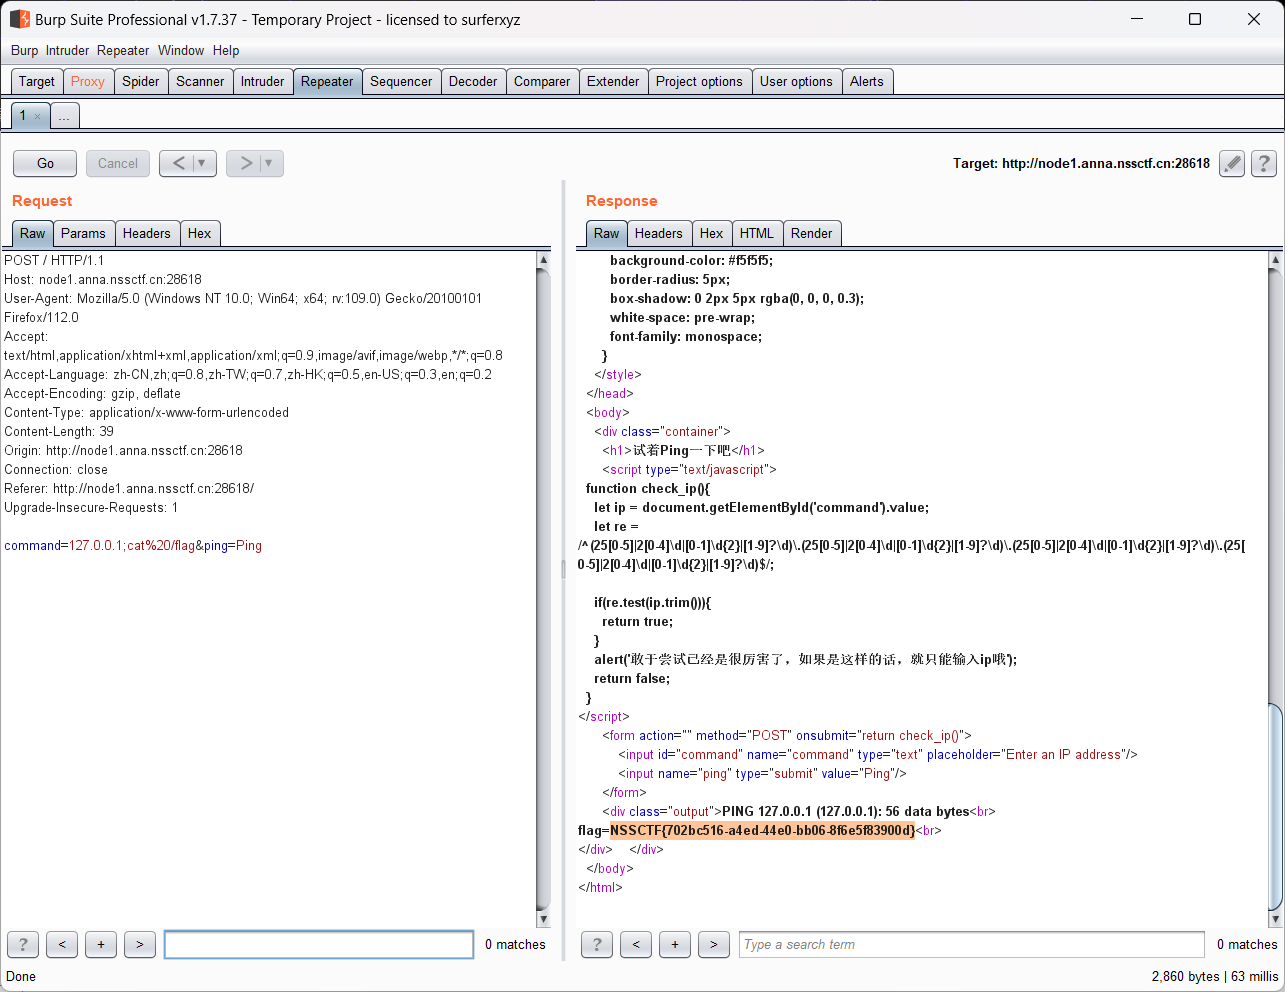Click the highlighted NSSCTF flag text
The width and height of the screenshot is (1285, 992).
click(762, 830)
